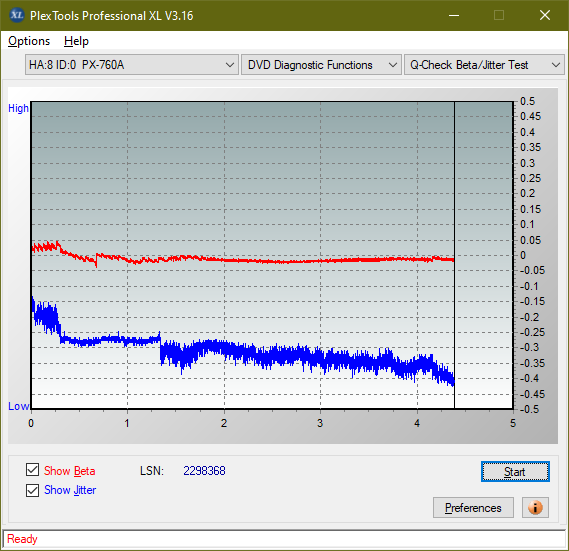This screenshot has height=551, width=569.
Task: Click the PlexTools XL application logo icon
Action: [x=16, y=15]
